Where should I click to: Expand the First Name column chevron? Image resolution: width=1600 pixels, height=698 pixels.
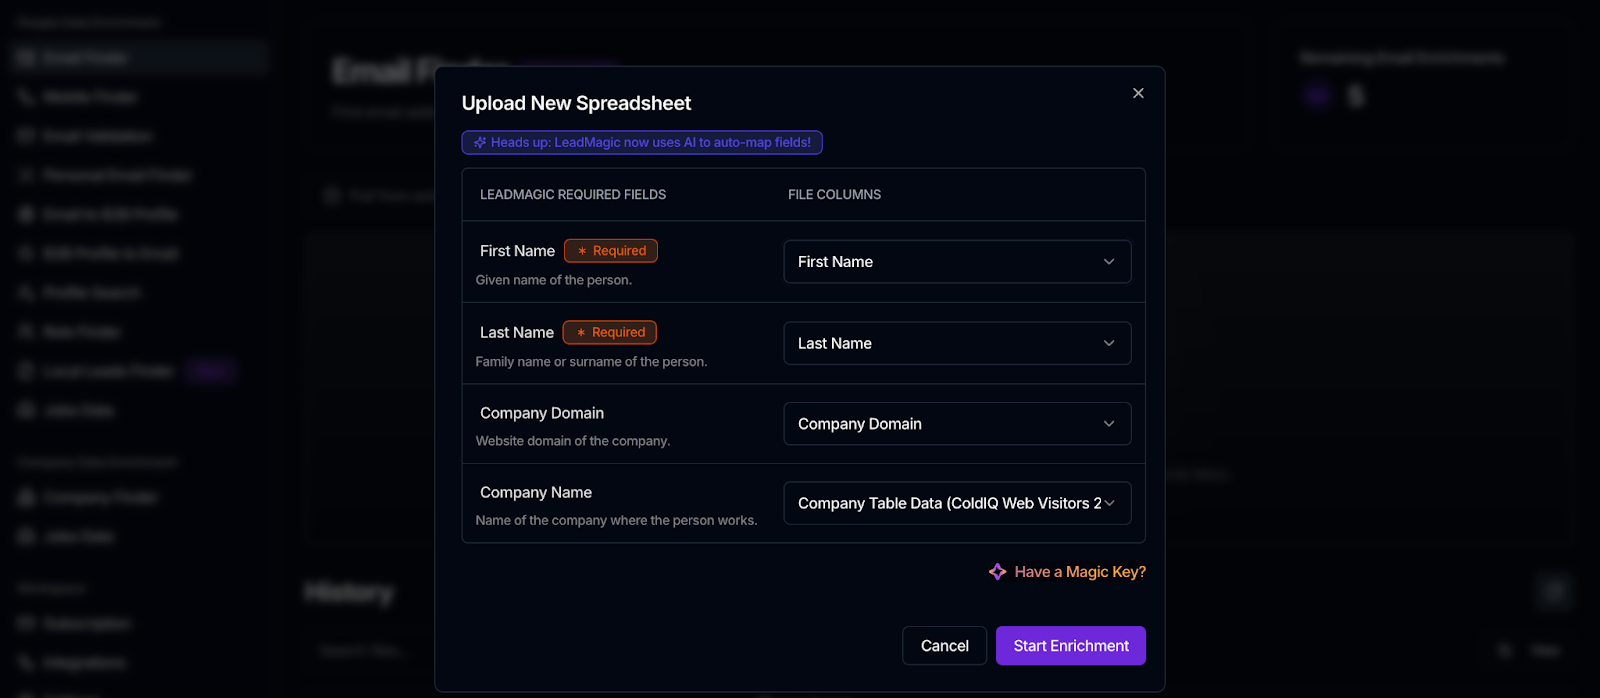point(1108,262)
